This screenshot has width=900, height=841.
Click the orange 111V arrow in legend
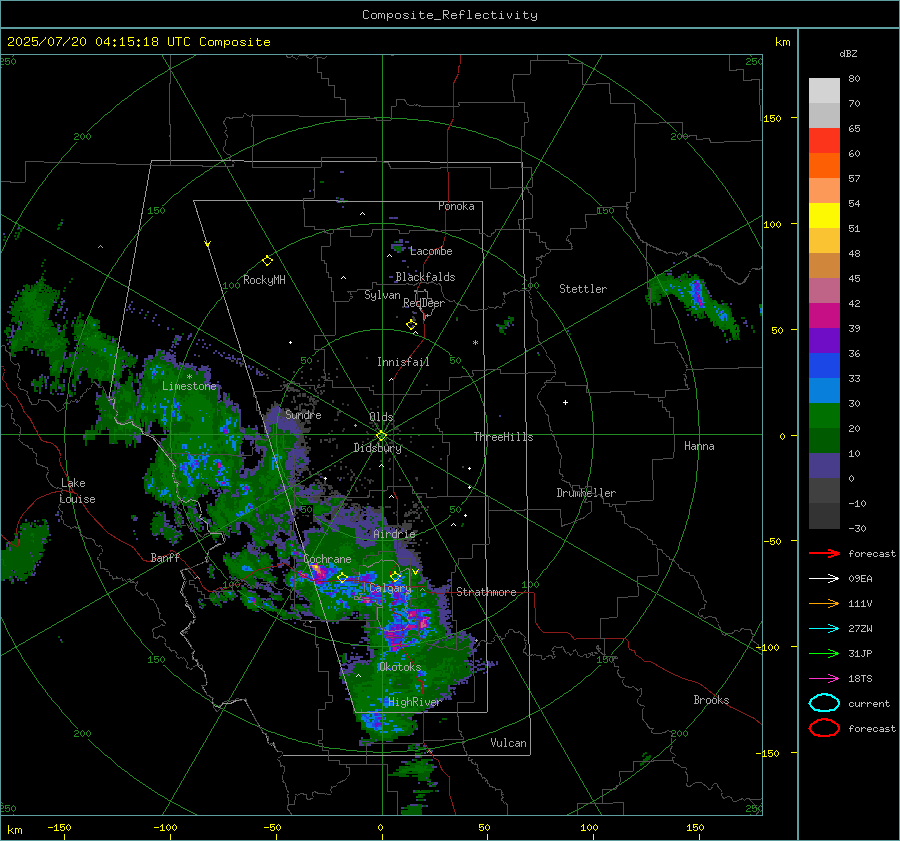click(x=824, y=603)
